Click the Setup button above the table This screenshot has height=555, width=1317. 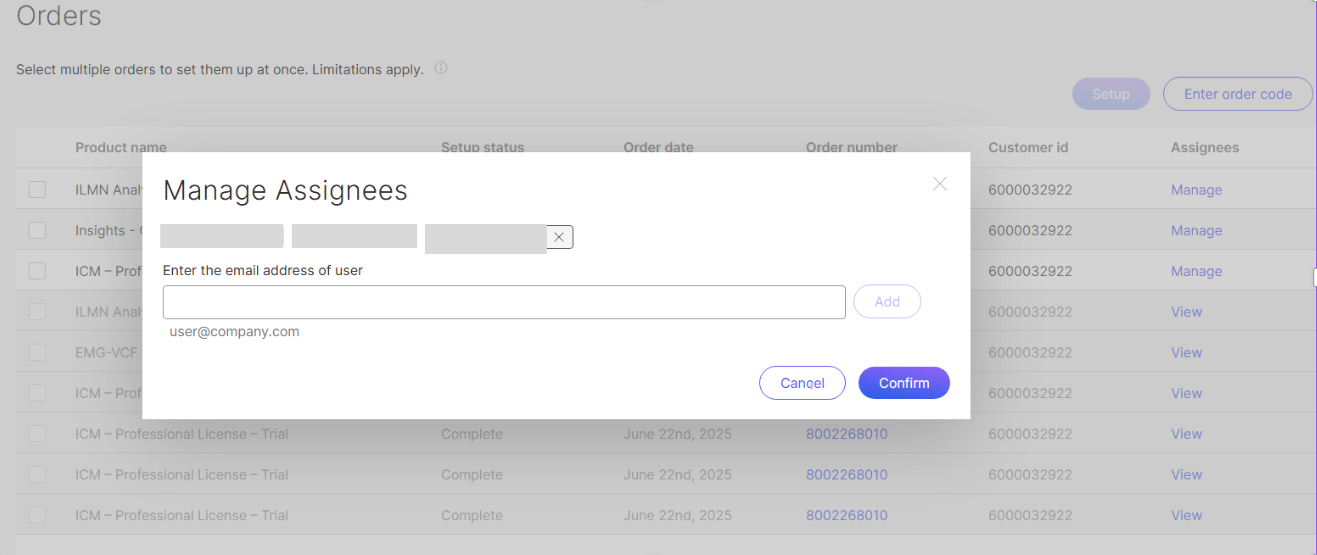coord(1110,94)
